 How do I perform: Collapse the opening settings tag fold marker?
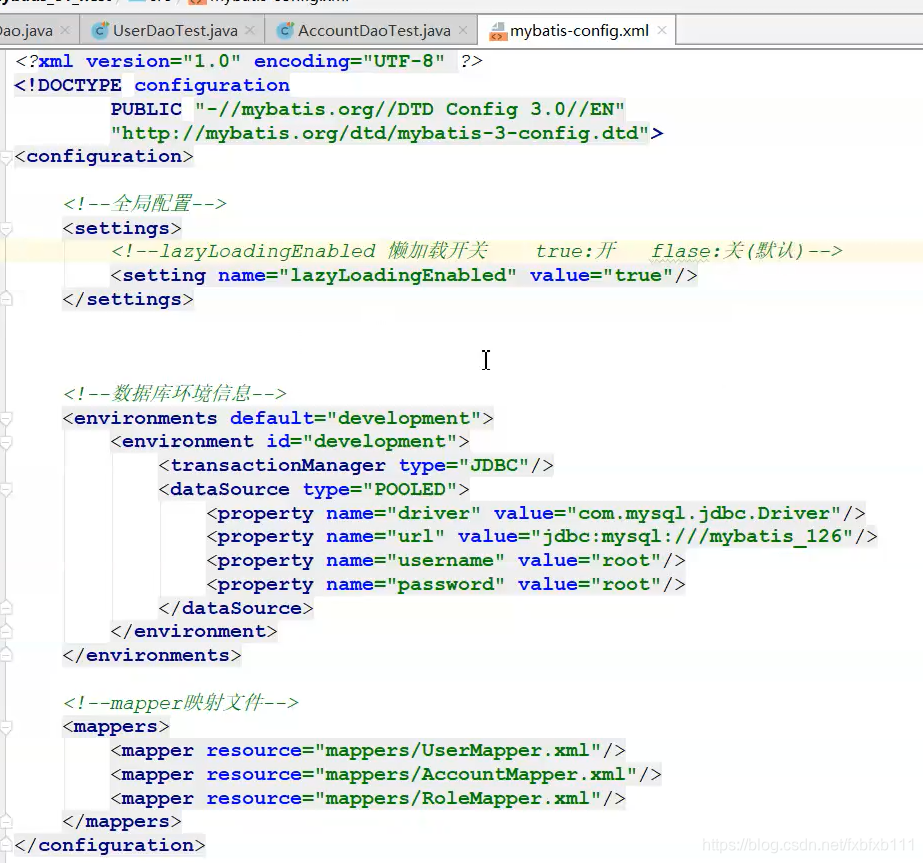[x=5, y=228]
